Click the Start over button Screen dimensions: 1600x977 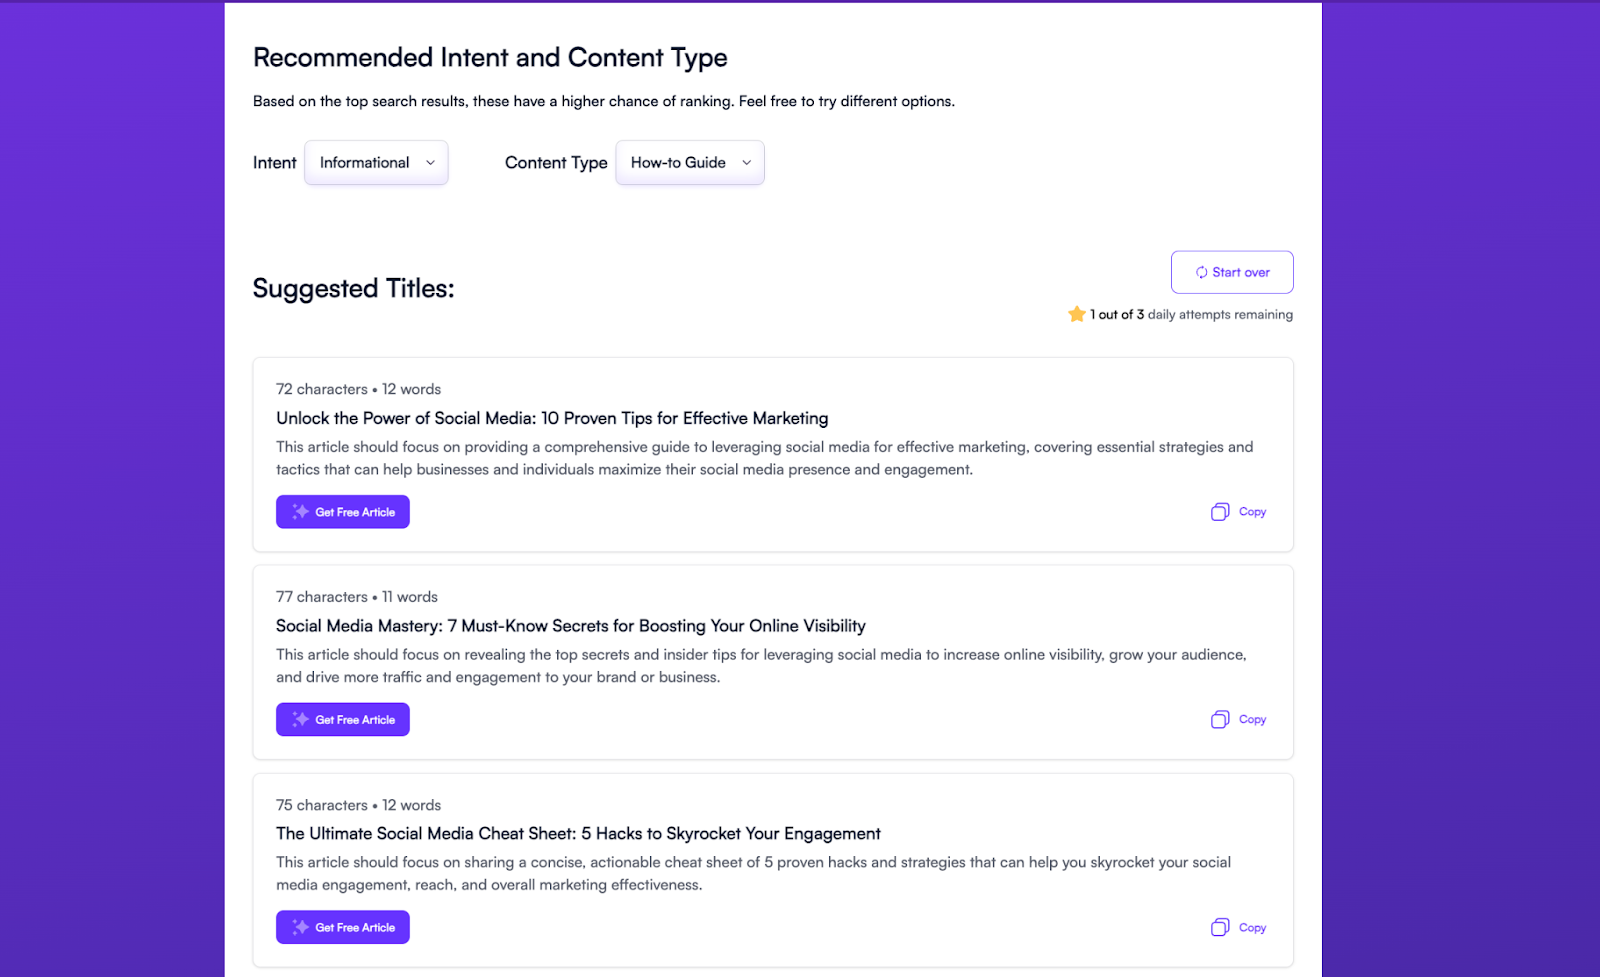(1232, 272)
